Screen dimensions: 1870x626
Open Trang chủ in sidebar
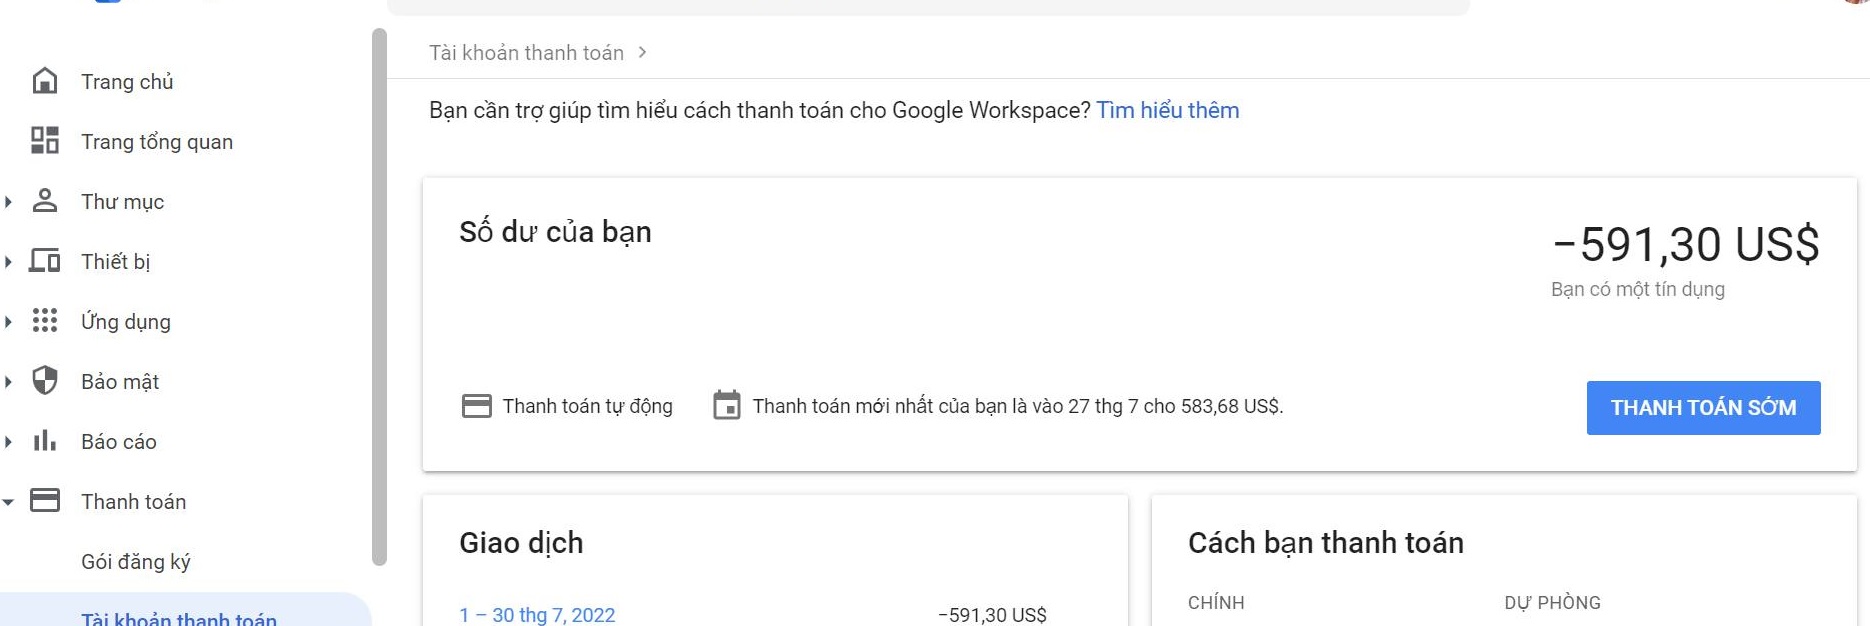pos(127,82)
